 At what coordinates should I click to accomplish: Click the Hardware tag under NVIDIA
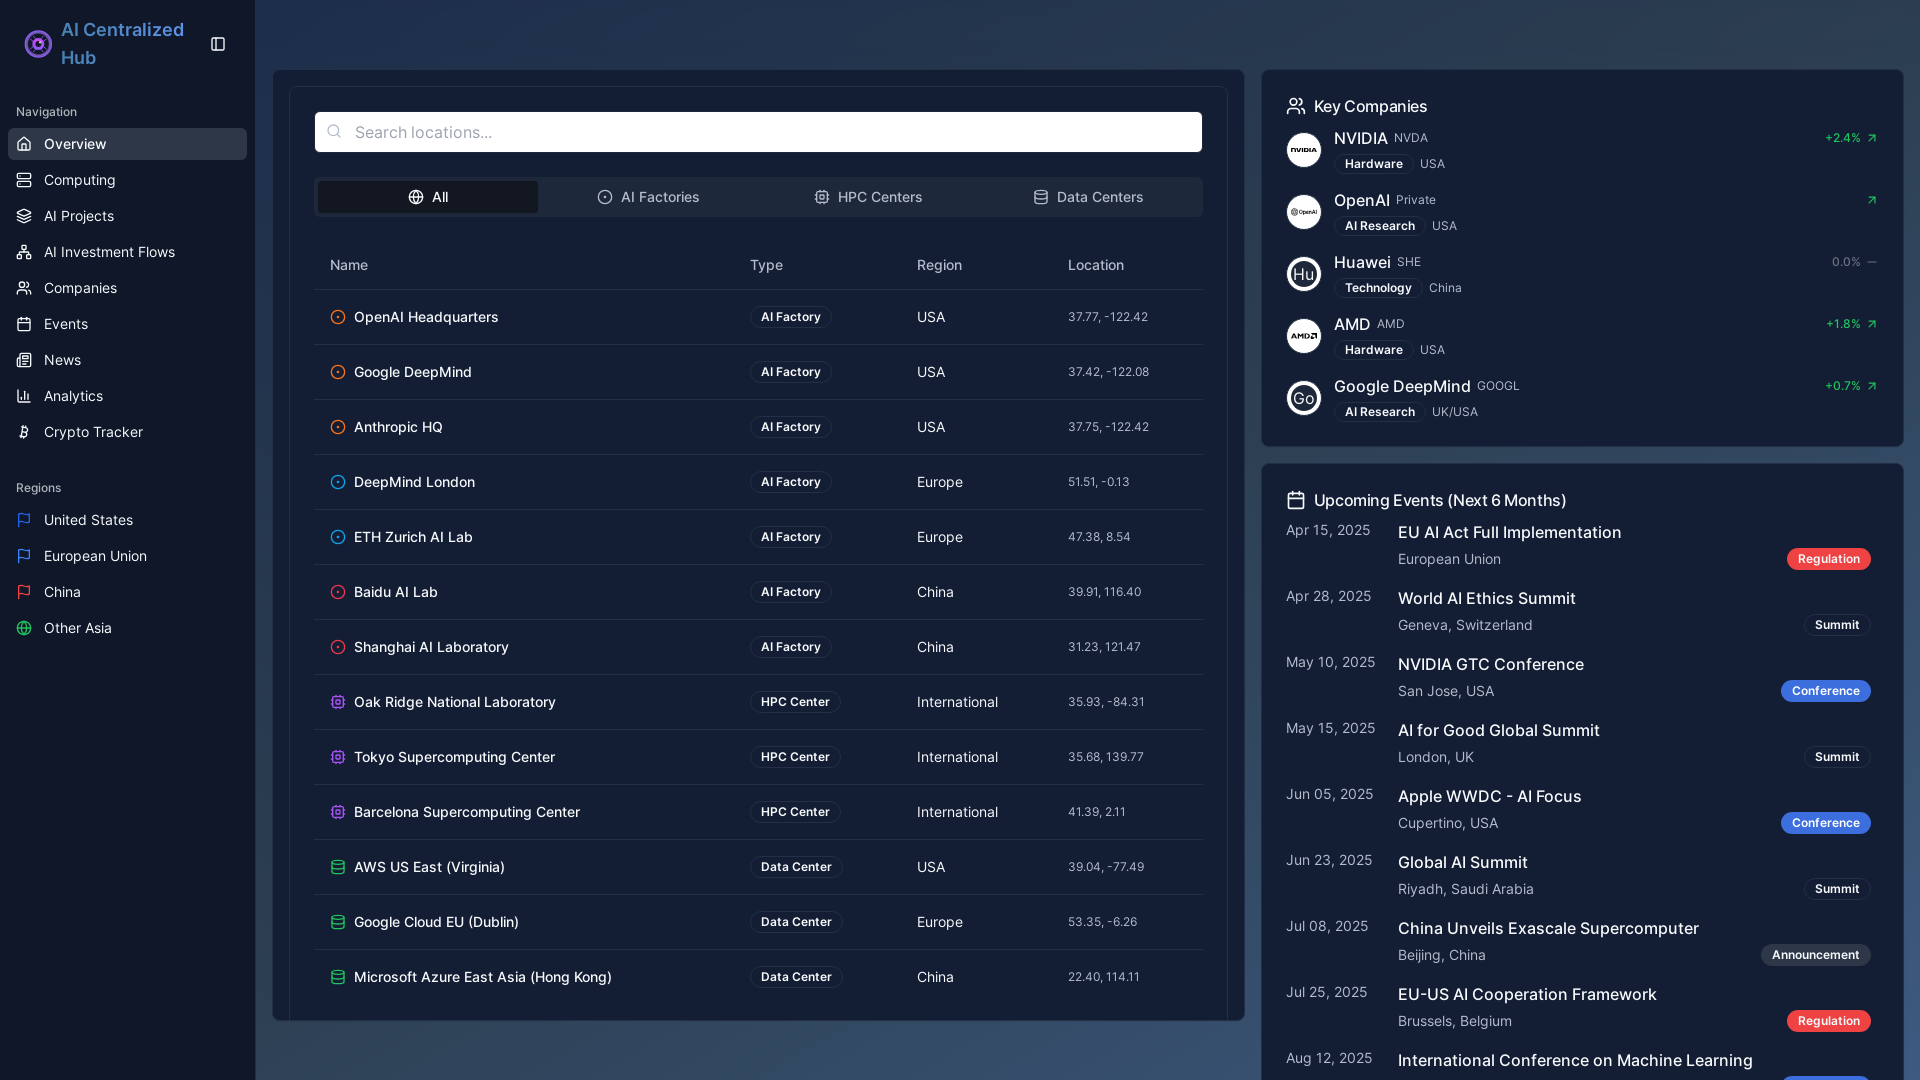pyautogui.click(x=1374, y=164)
